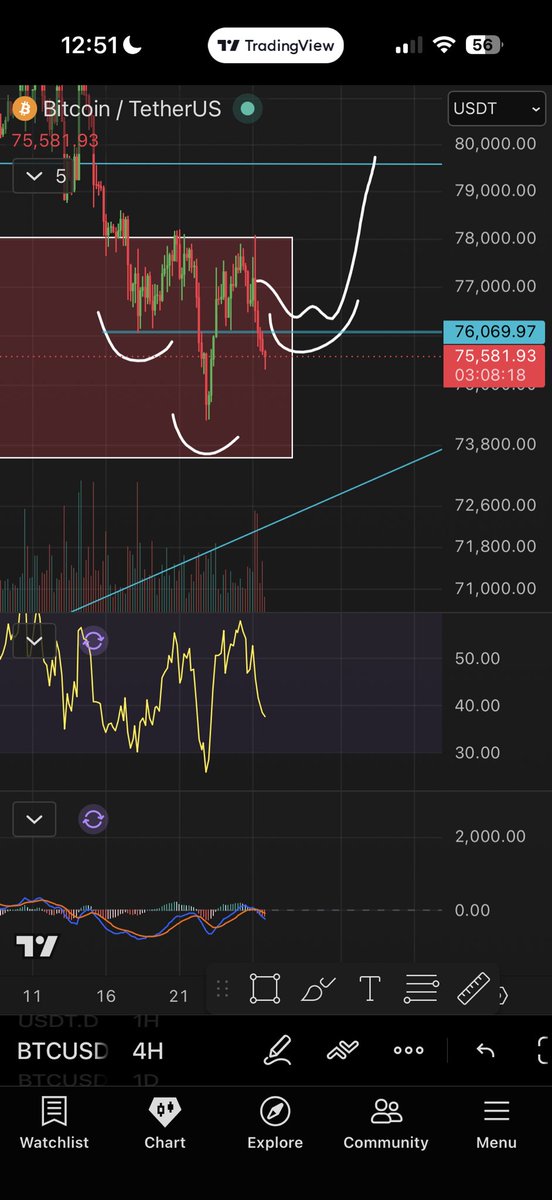The image size is (552, 1200).
Task: Open the pen drawing tools
Action: [x=277, y=1050]
